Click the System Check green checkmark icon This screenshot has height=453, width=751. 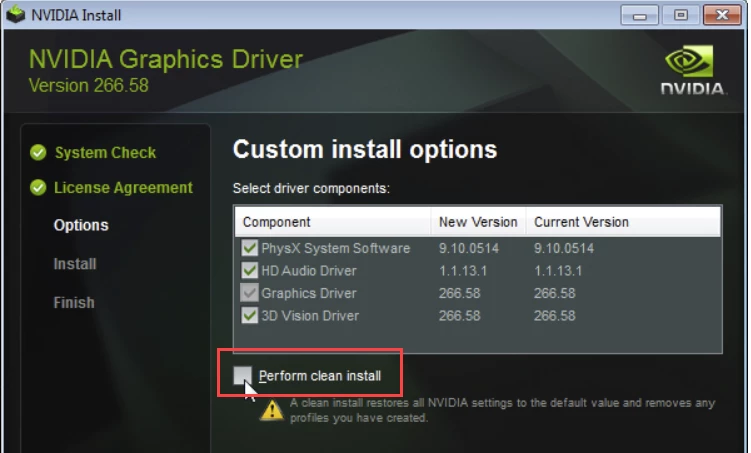click(38, 153)
